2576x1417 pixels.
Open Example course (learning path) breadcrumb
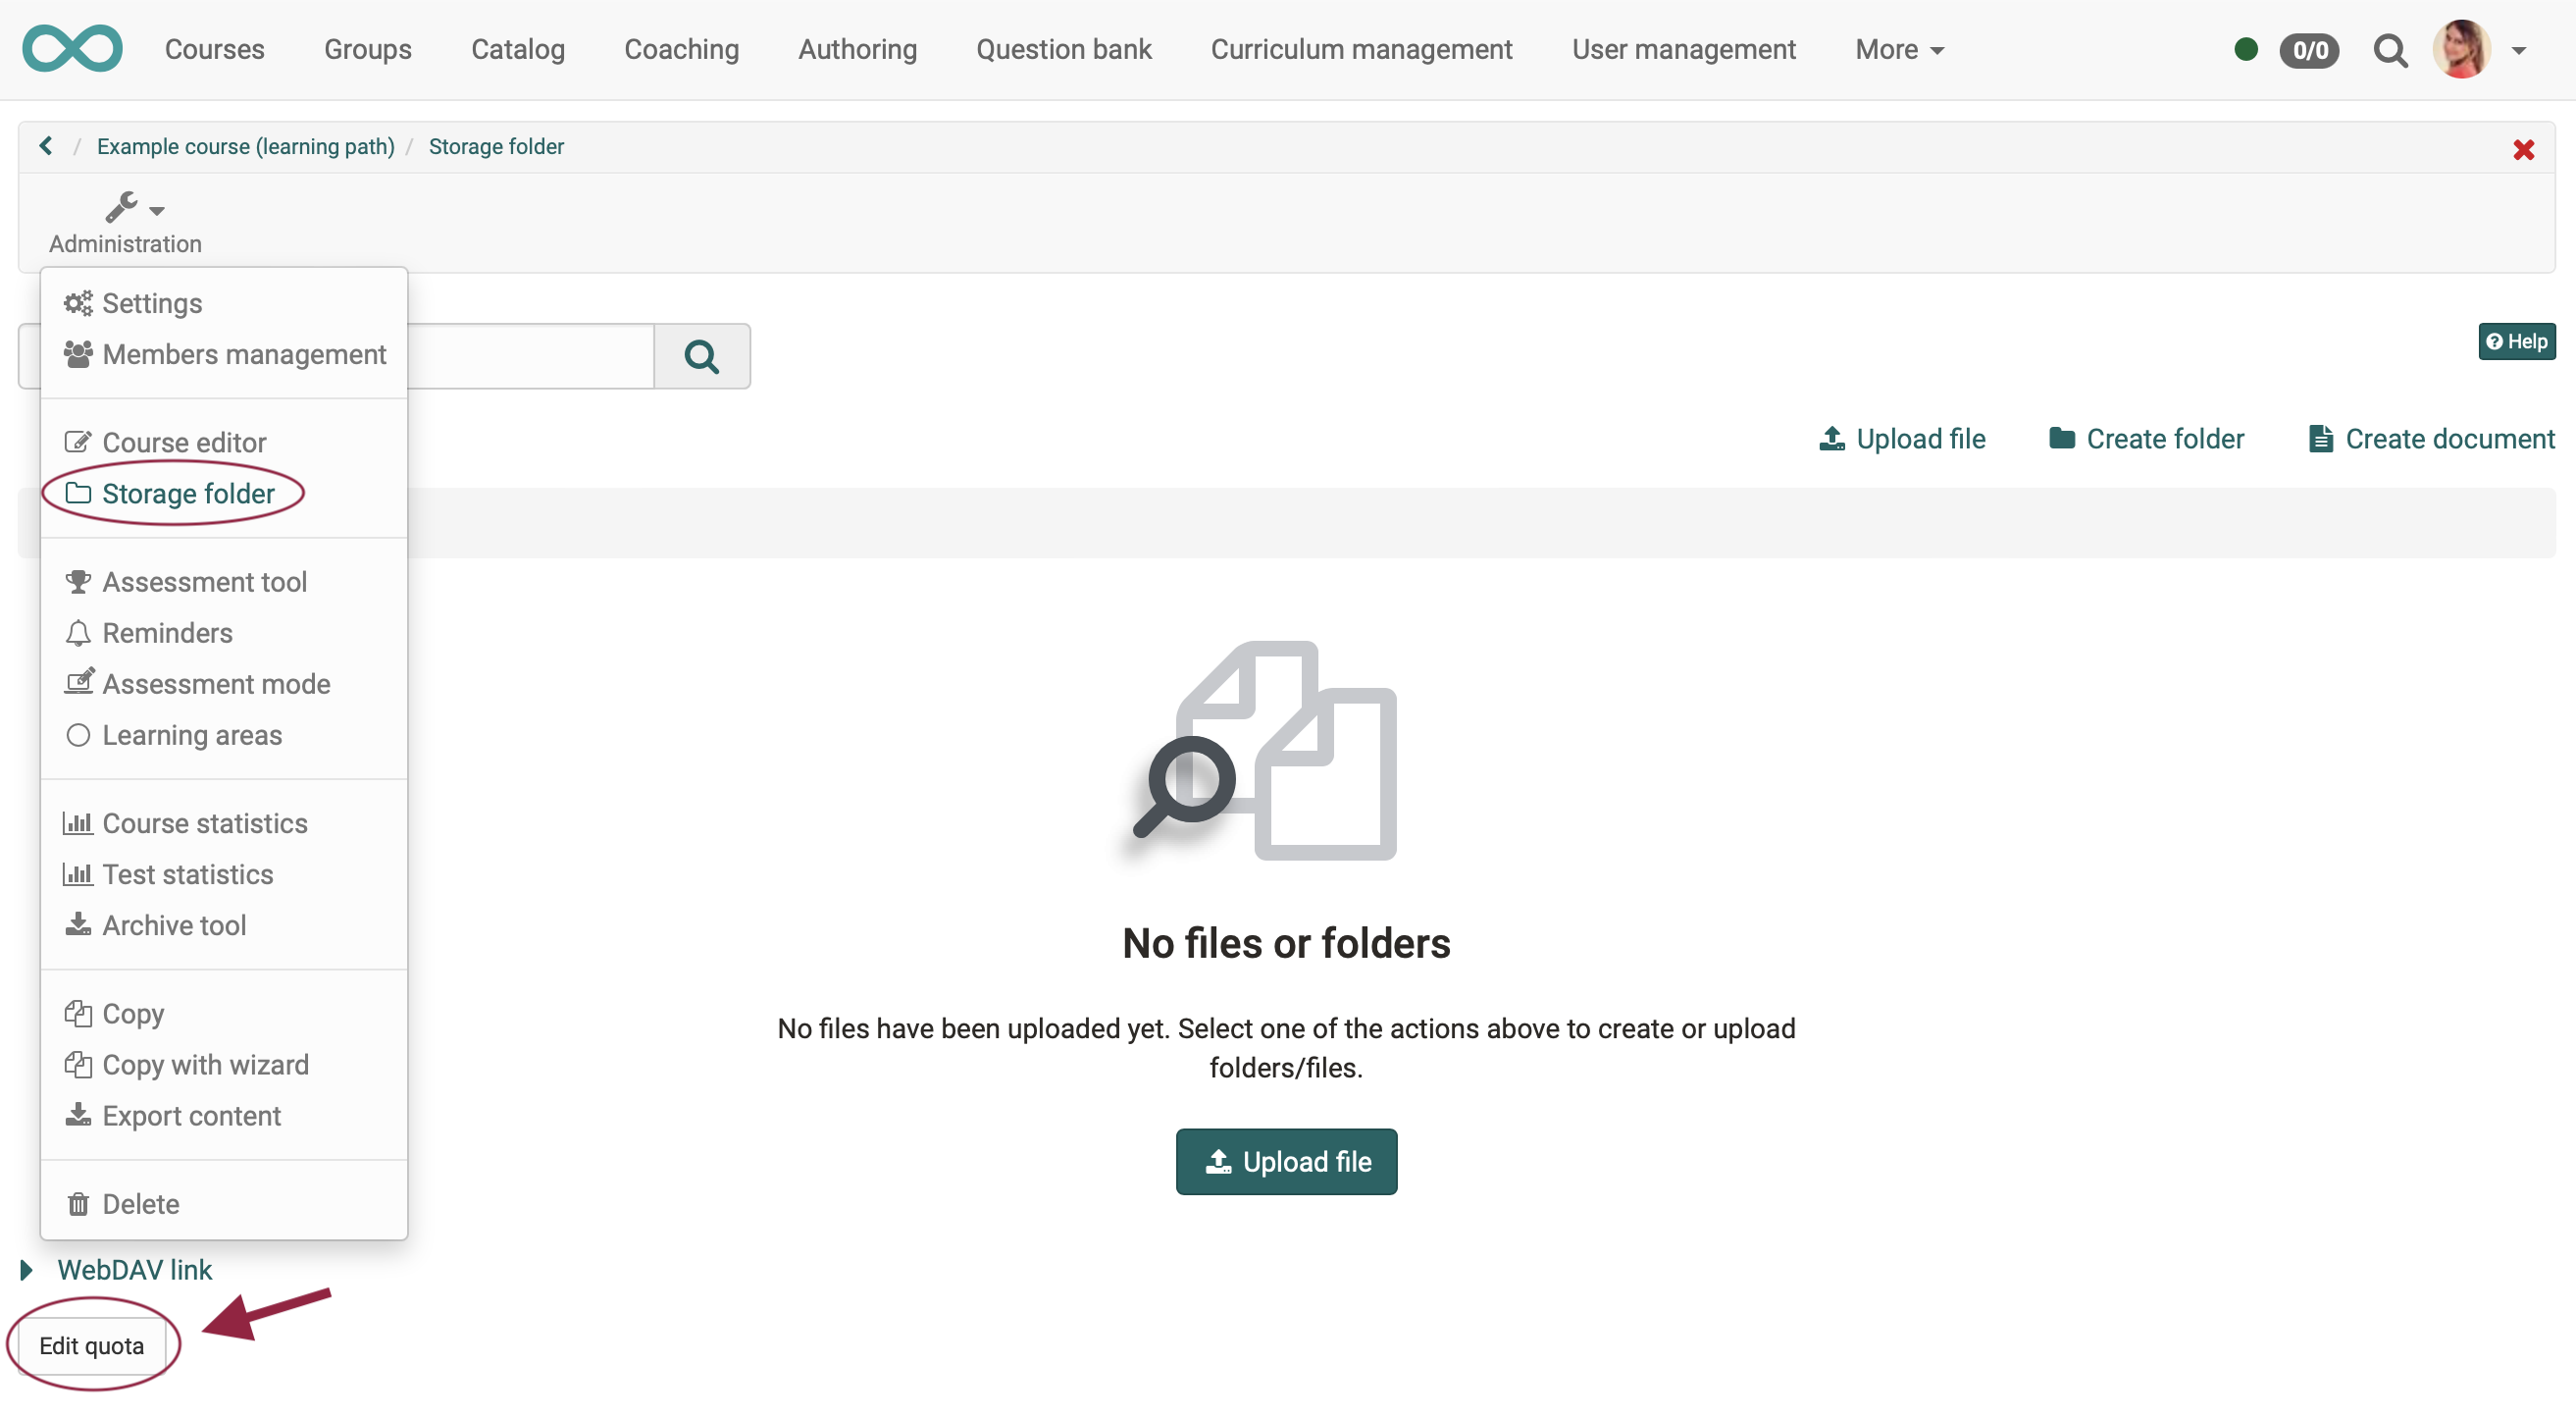click(x=245, y=146)
